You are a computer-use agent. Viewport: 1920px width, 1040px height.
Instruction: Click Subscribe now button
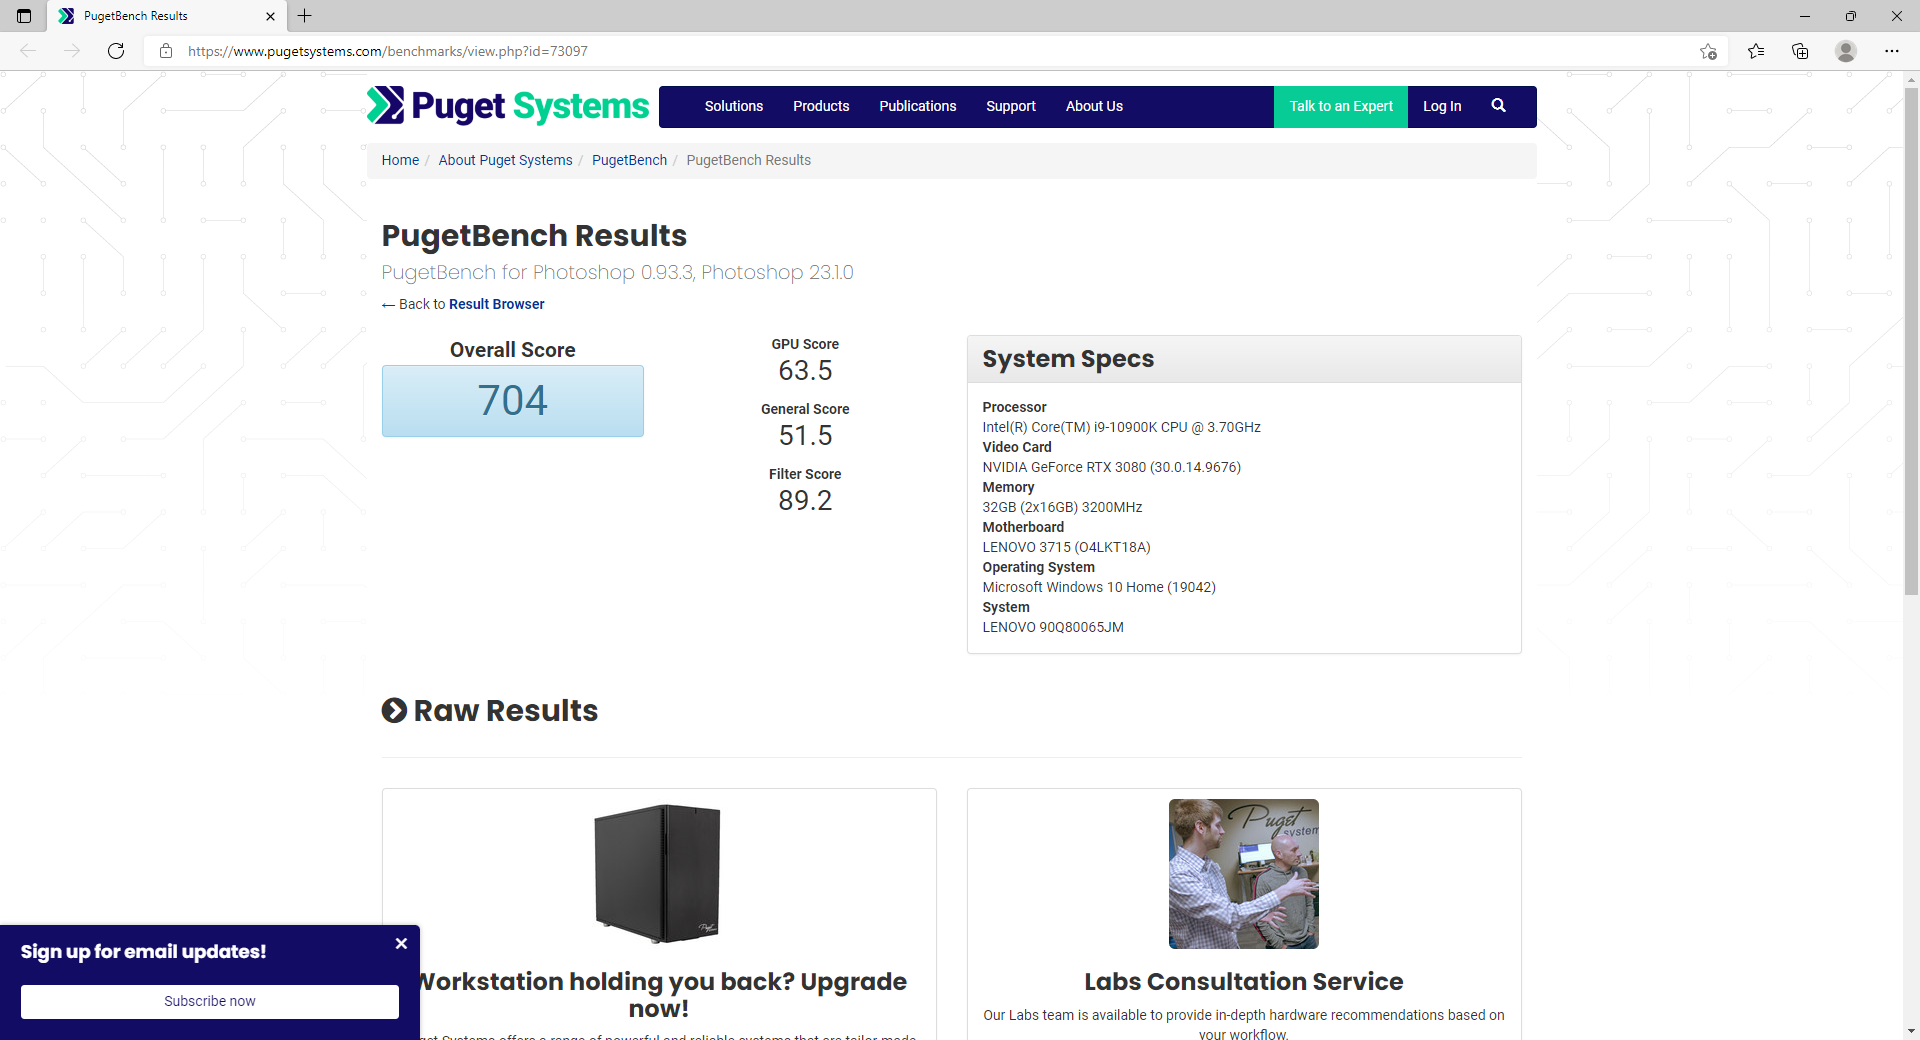(x=210, y=1001)
